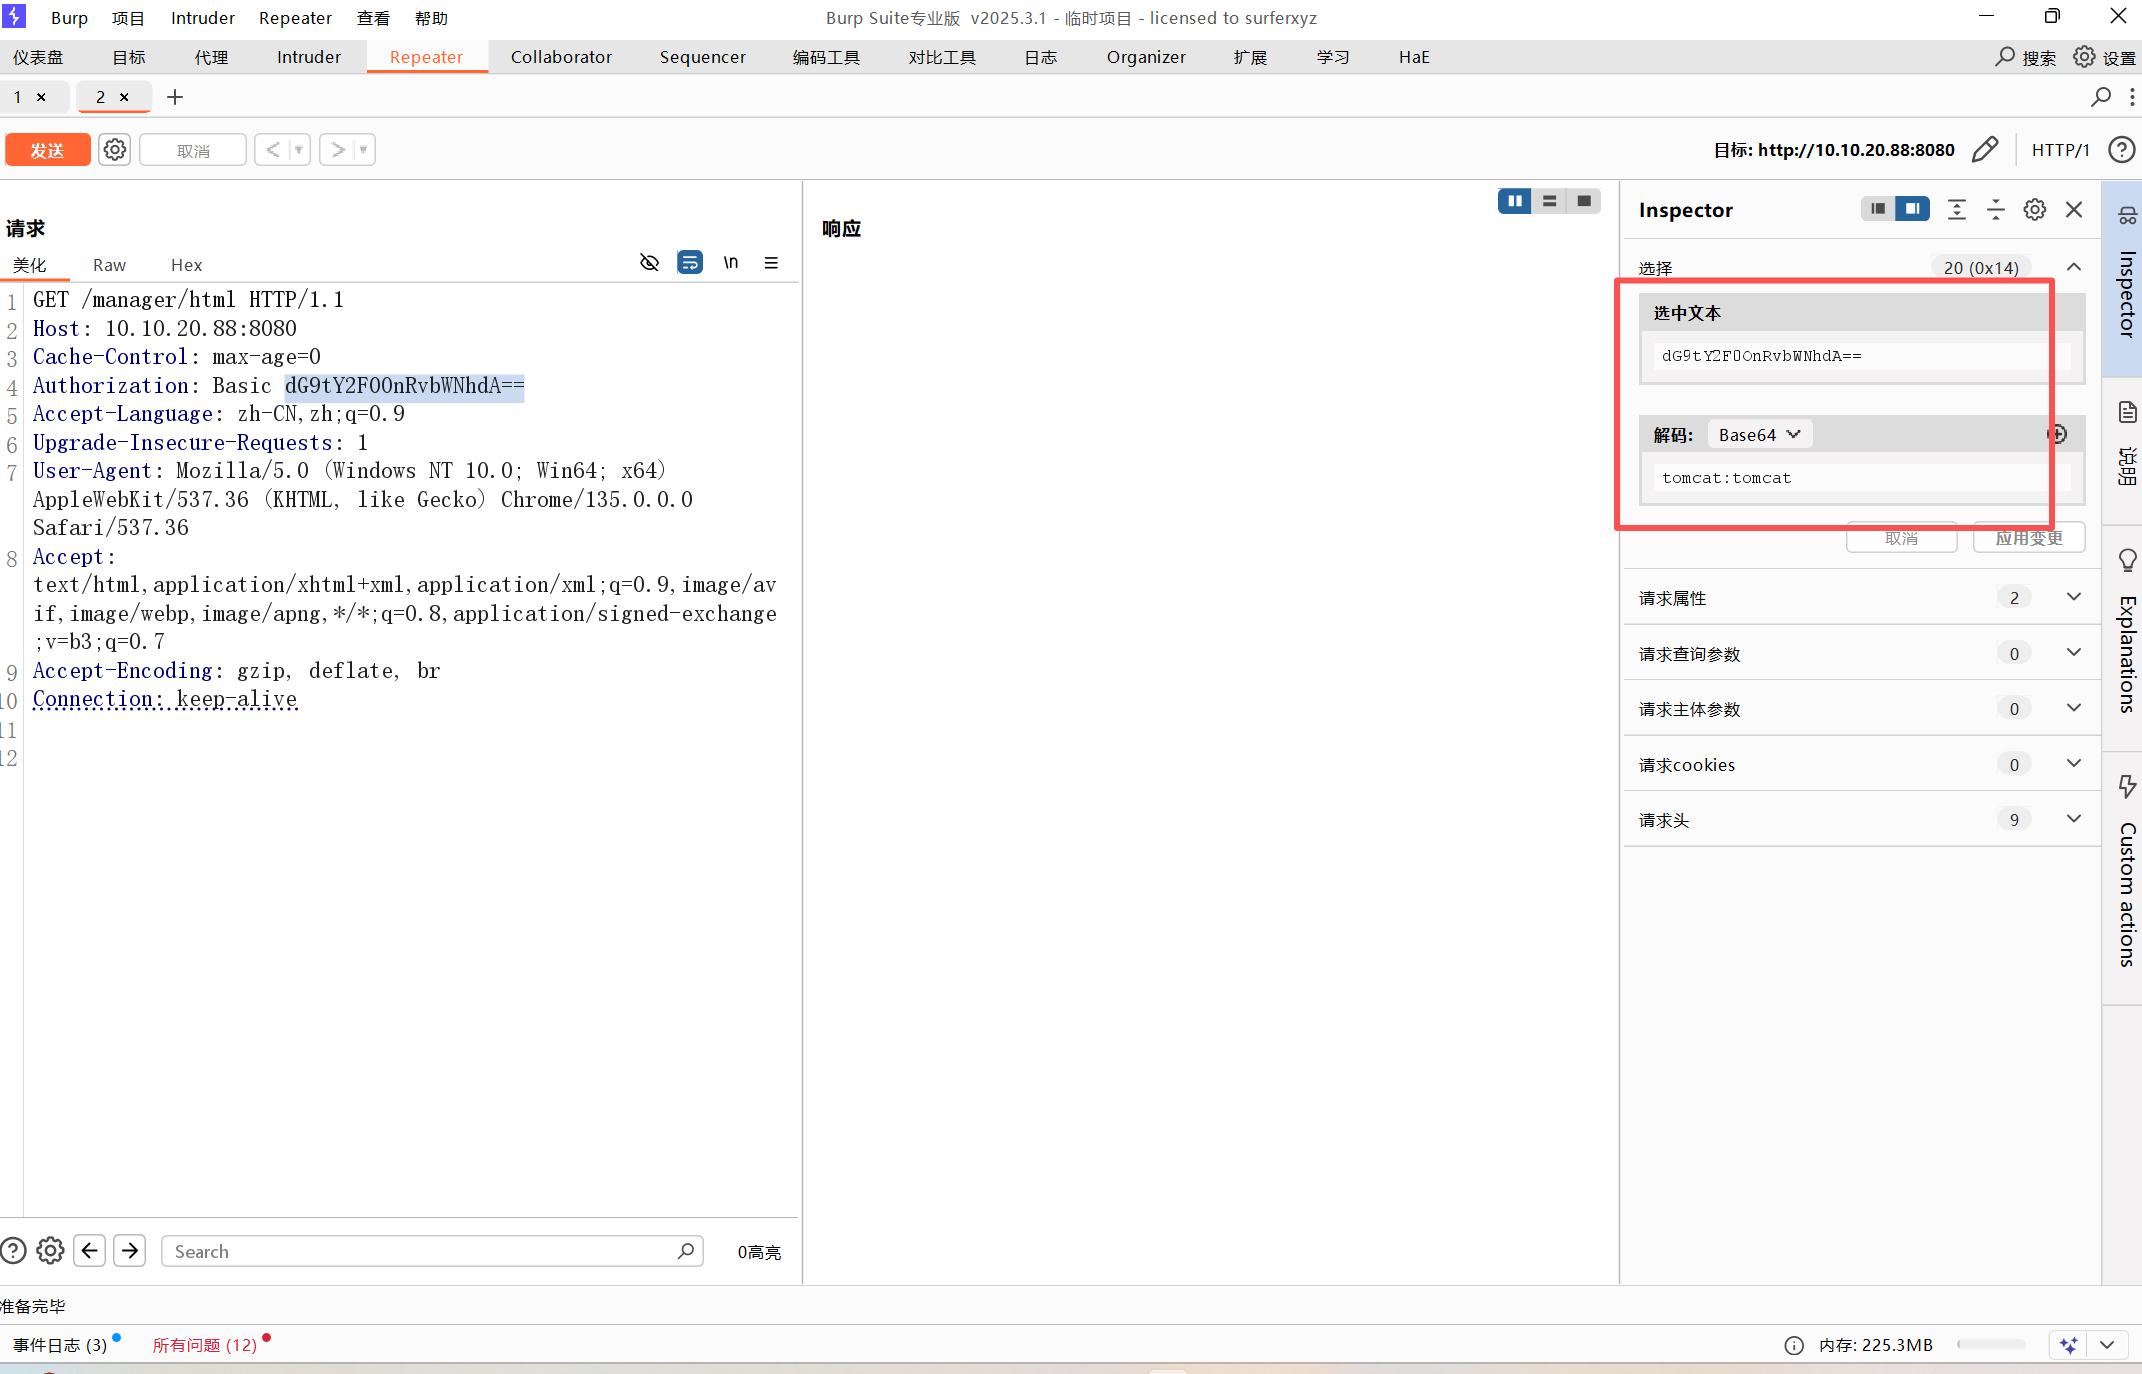Toggle the line wrap icon in request editor
This screenshot has height=1374, width=2142.
pos(690,263)
